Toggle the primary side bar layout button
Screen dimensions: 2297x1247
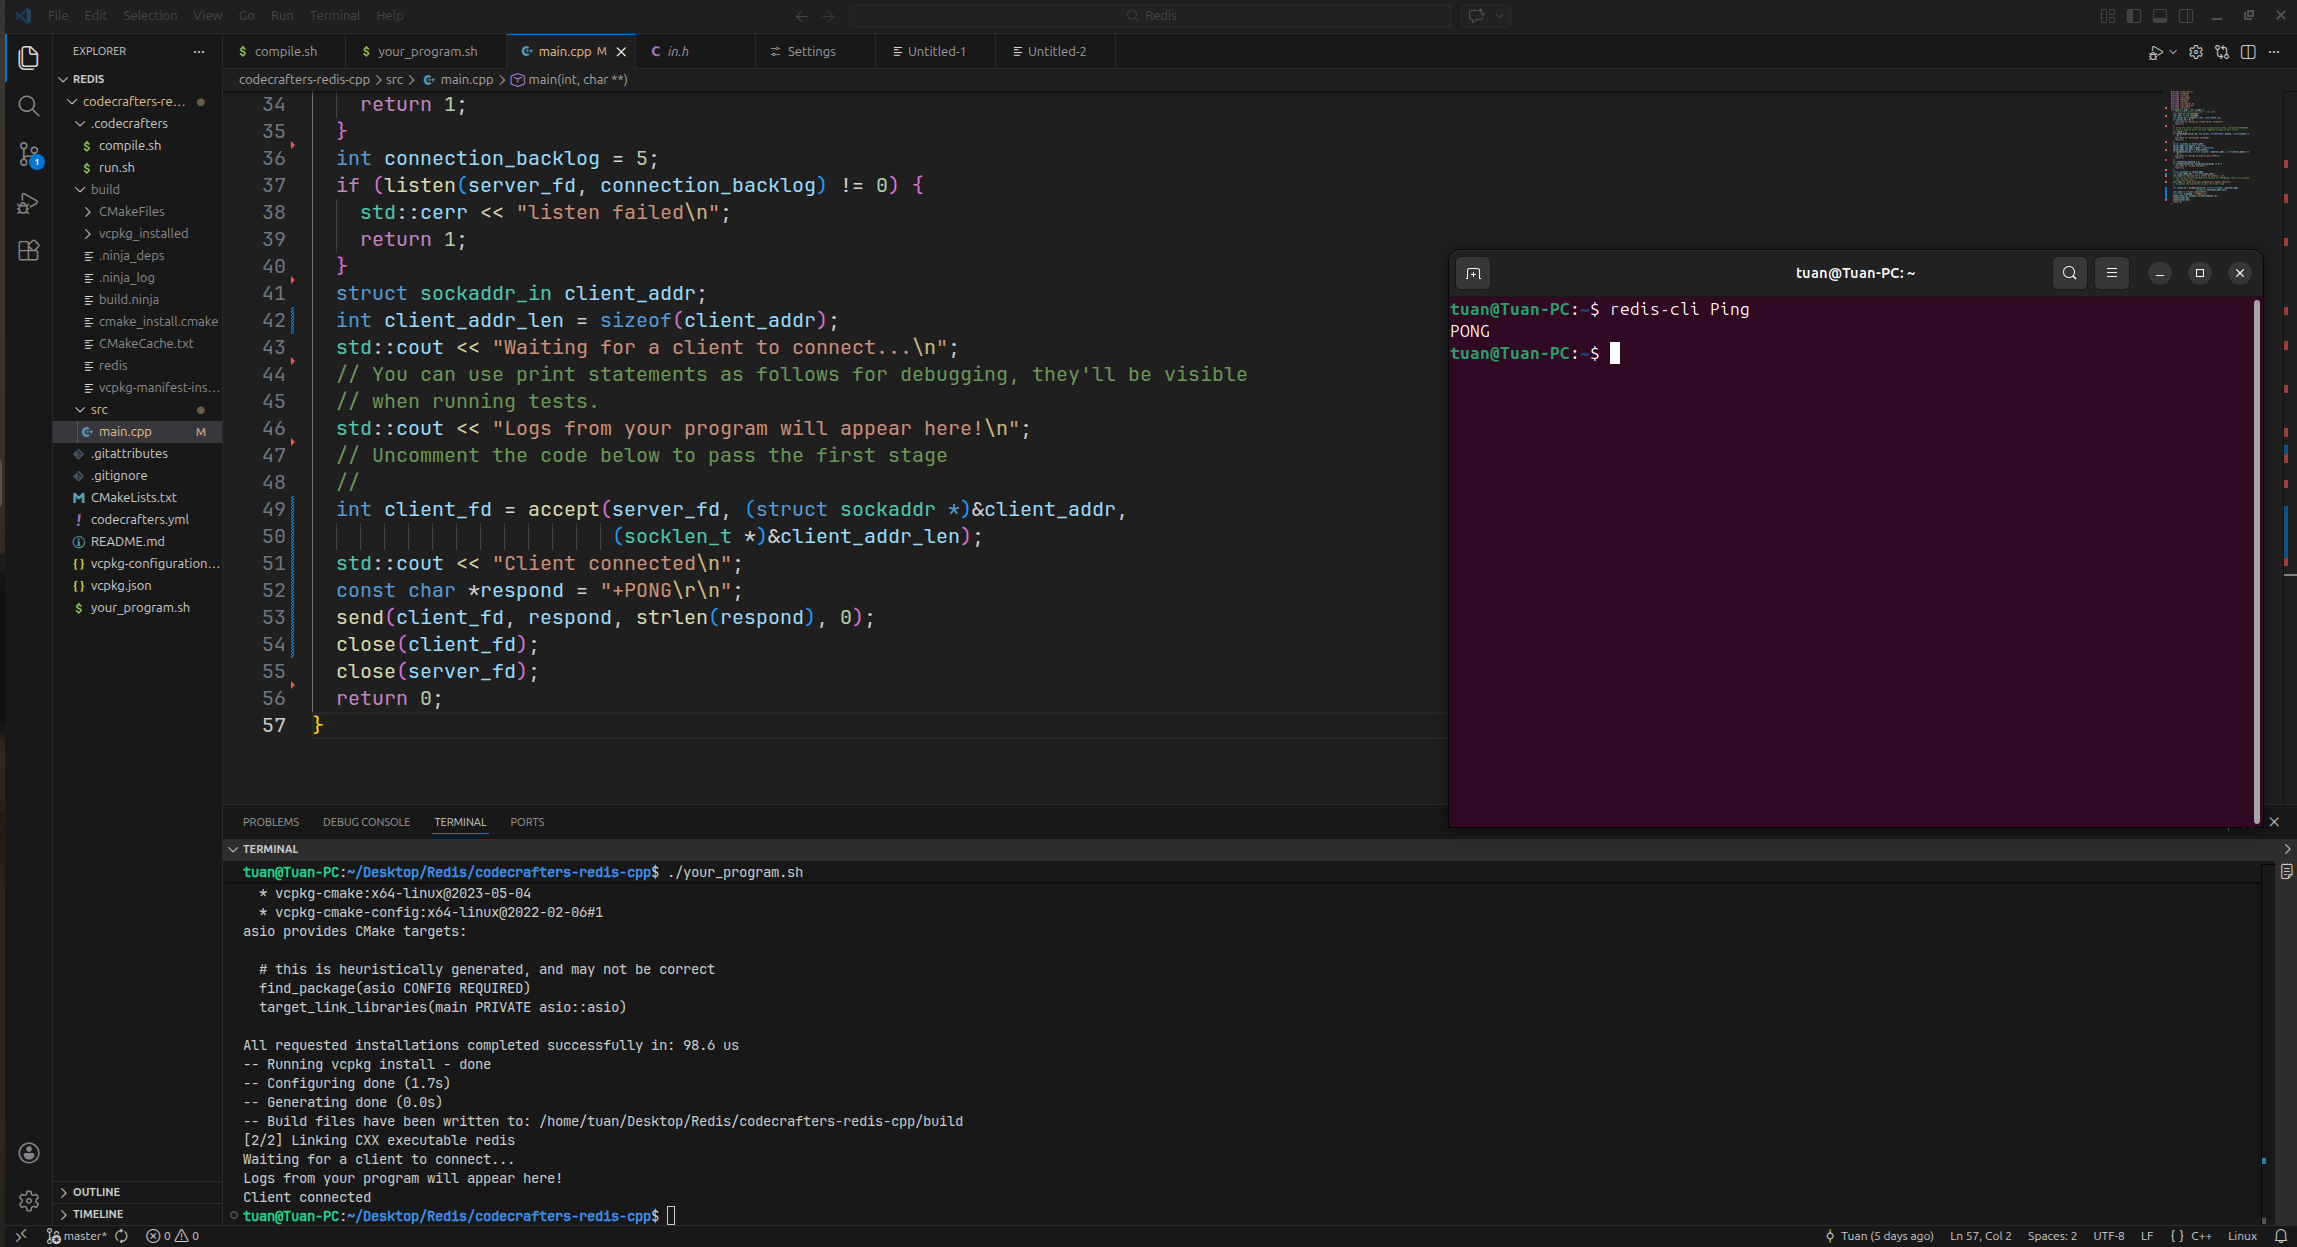(x=2134, y=16)
